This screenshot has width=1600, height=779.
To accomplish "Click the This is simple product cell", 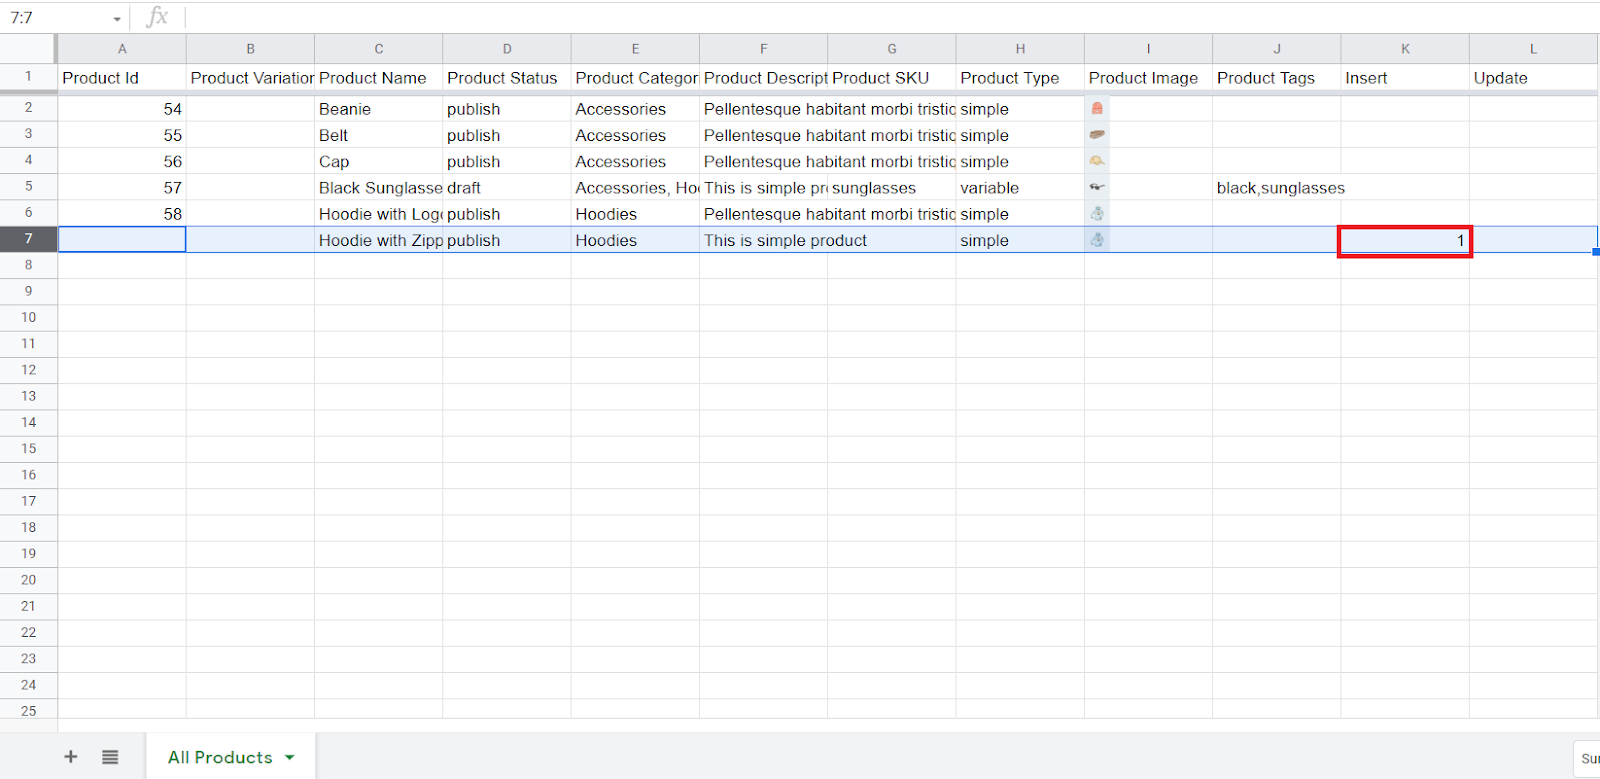I will [763, 240].
